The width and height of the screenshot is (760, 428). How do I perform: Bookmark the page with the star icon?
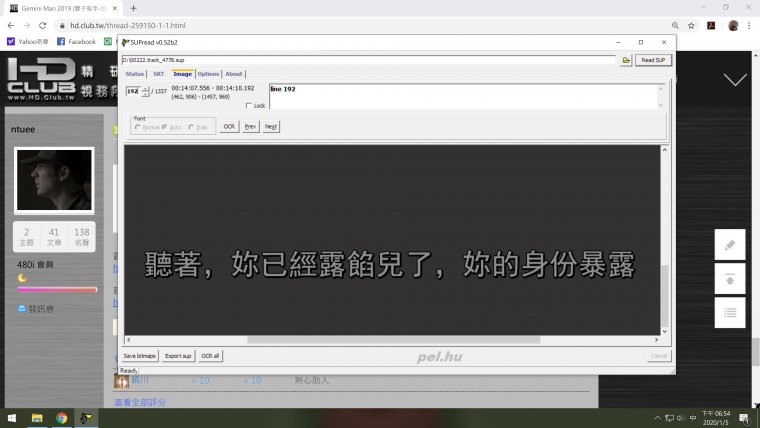[691, 25]
